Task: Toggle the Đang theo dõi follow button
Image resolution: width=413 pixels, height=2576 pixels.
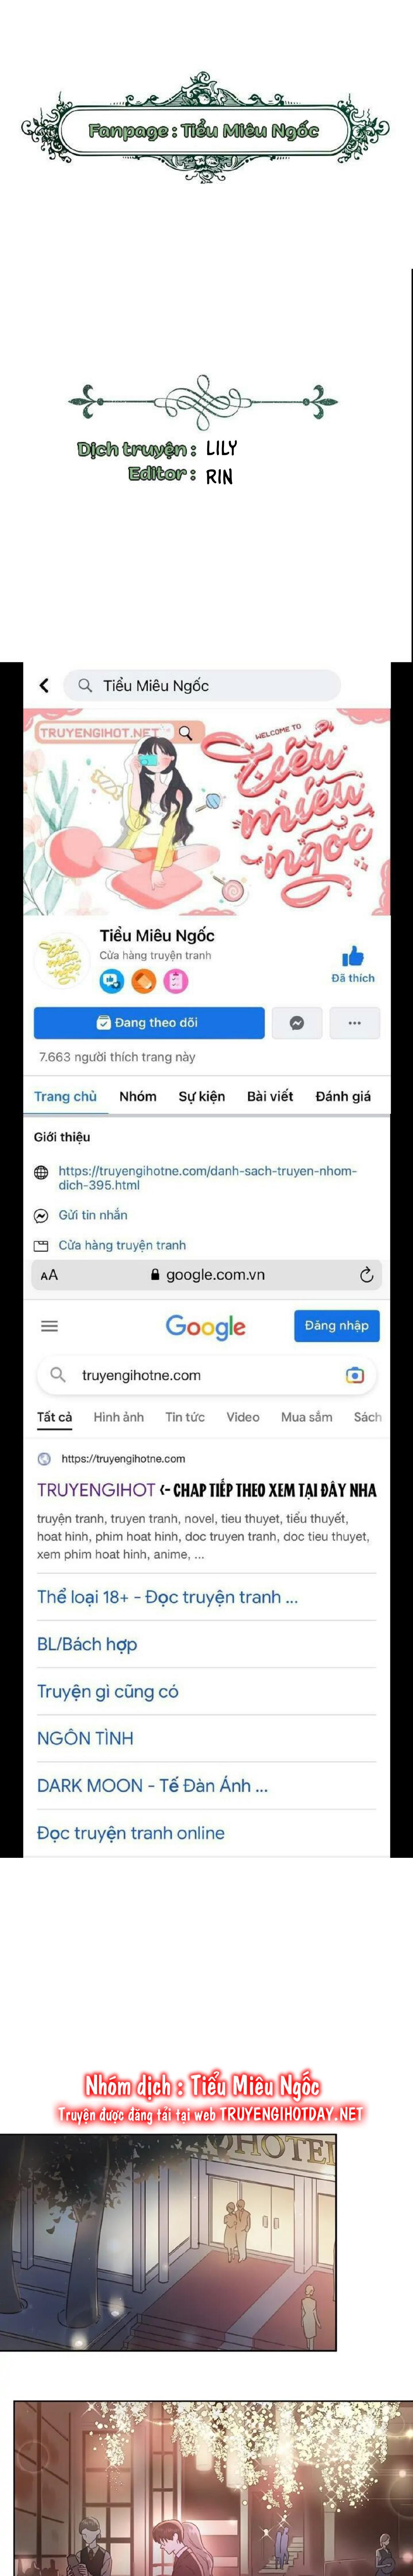Action: pyautogui.click(x=149, y=1023)
